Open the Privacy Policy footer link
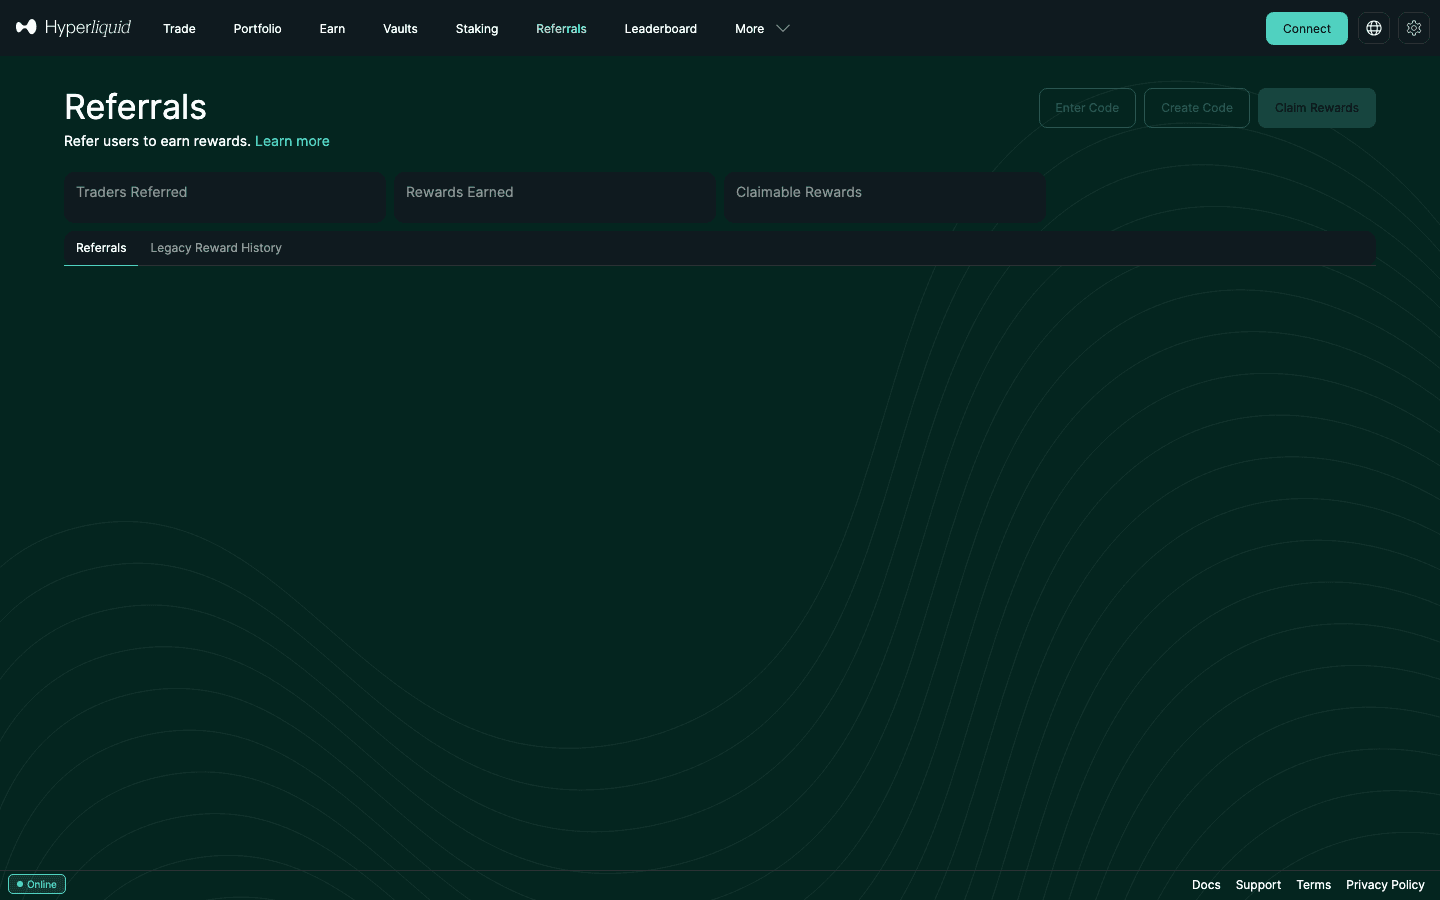Screen dimensions: 1440x900 (x=1385, y=885)
